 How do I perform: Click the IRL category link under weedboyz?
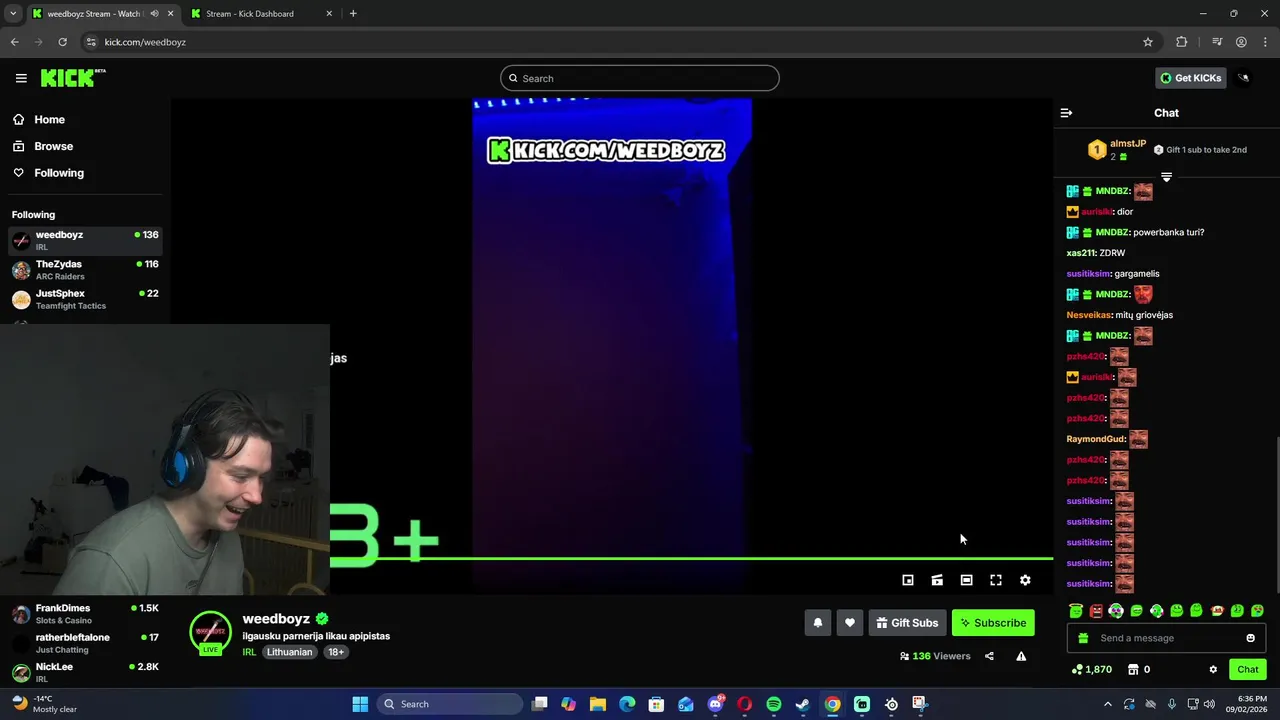coord(249,652)
